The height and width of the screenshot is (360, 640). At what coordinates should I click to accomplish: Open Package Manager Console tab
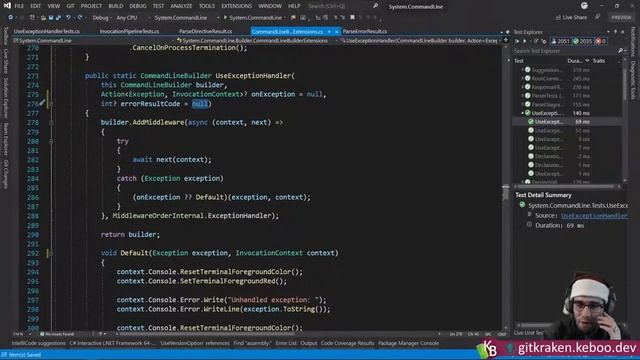point(409,343)
